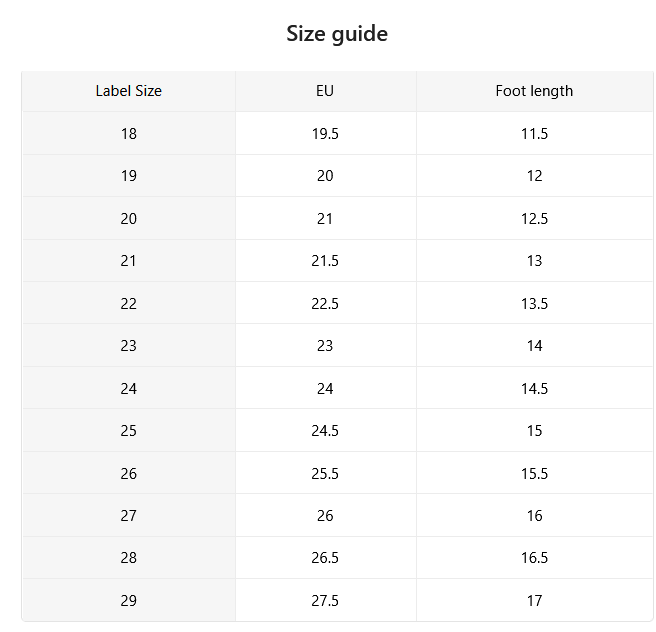Select the Label Size column header
The height and width of the screenshot is (632, 656).
point(128,91)
